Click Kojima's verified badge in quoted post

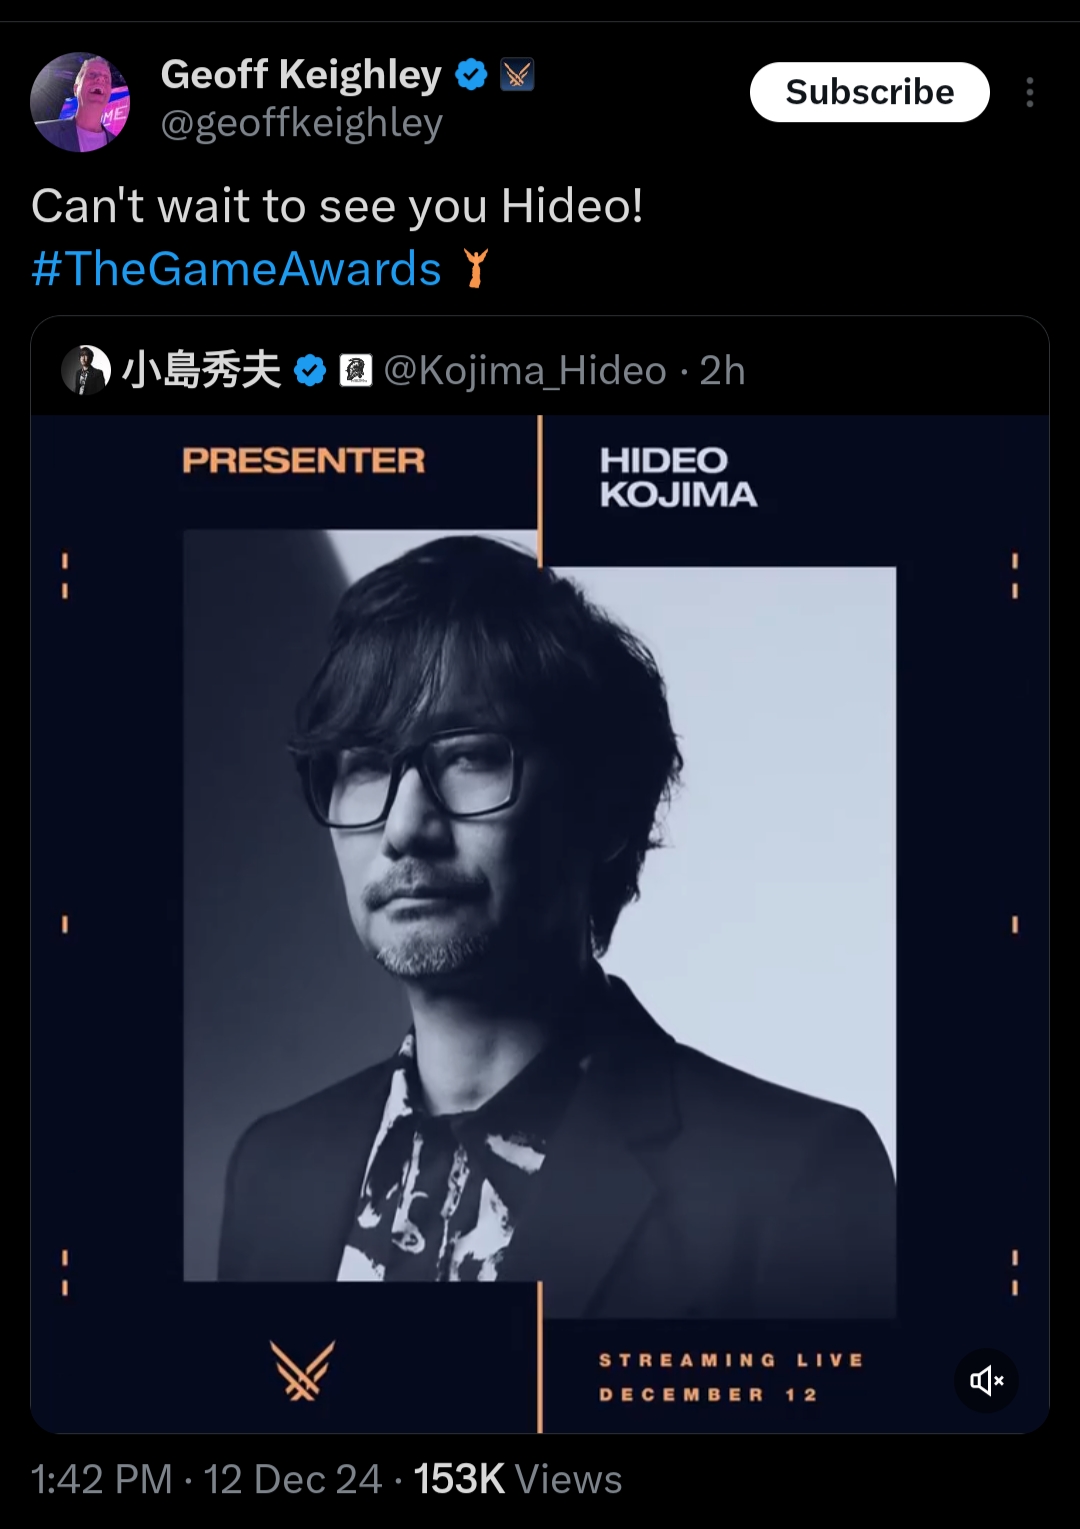pos(310,371)
